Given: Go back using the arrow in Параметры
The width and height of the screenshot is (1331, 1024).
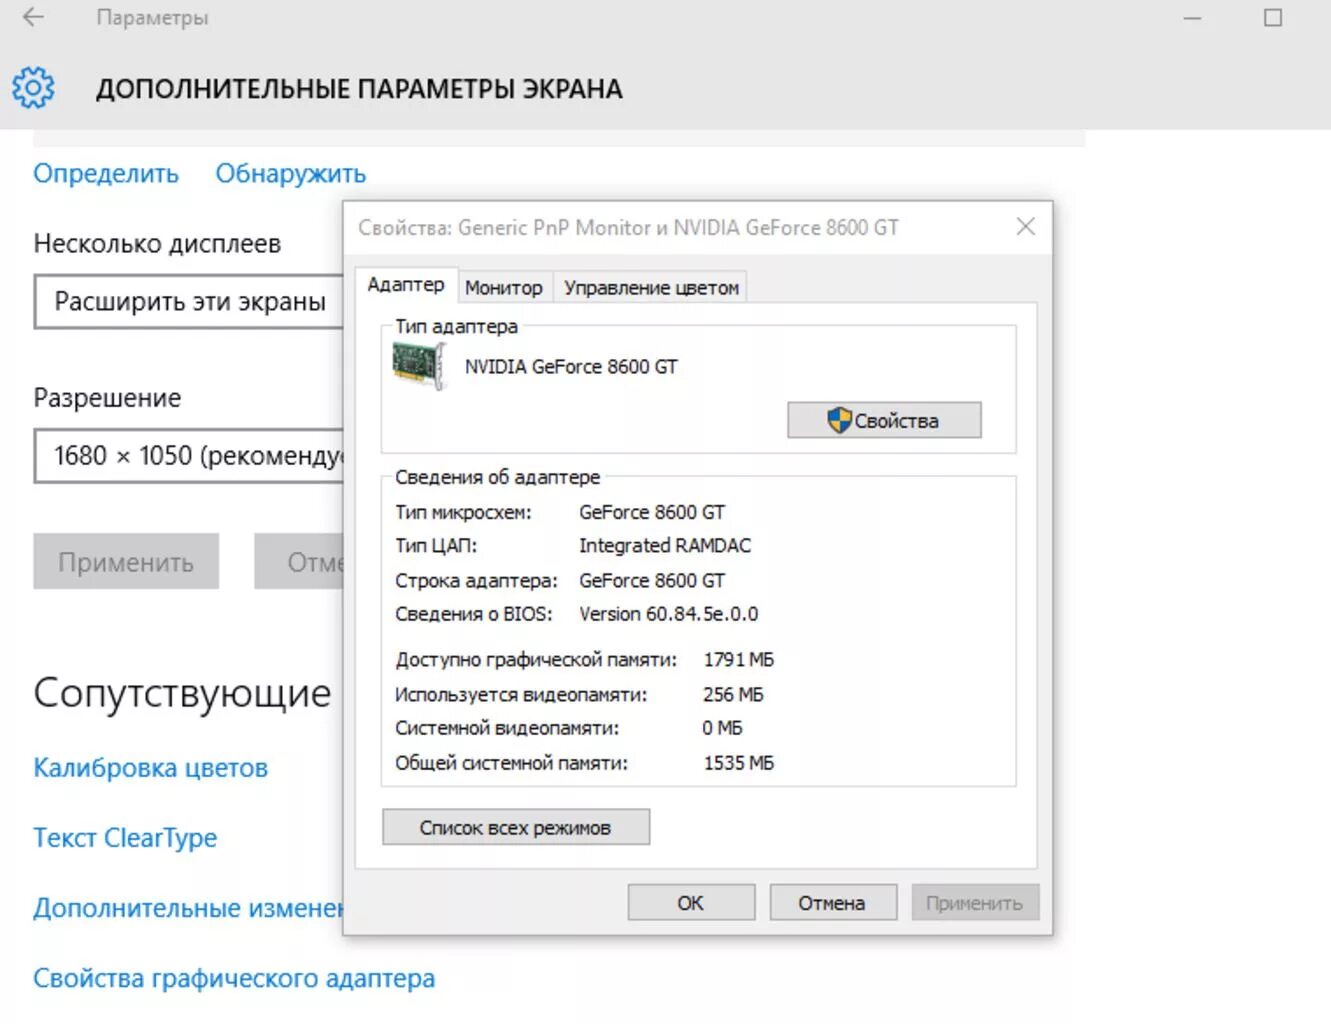Looking at the screenshot, I should (33, 17).
